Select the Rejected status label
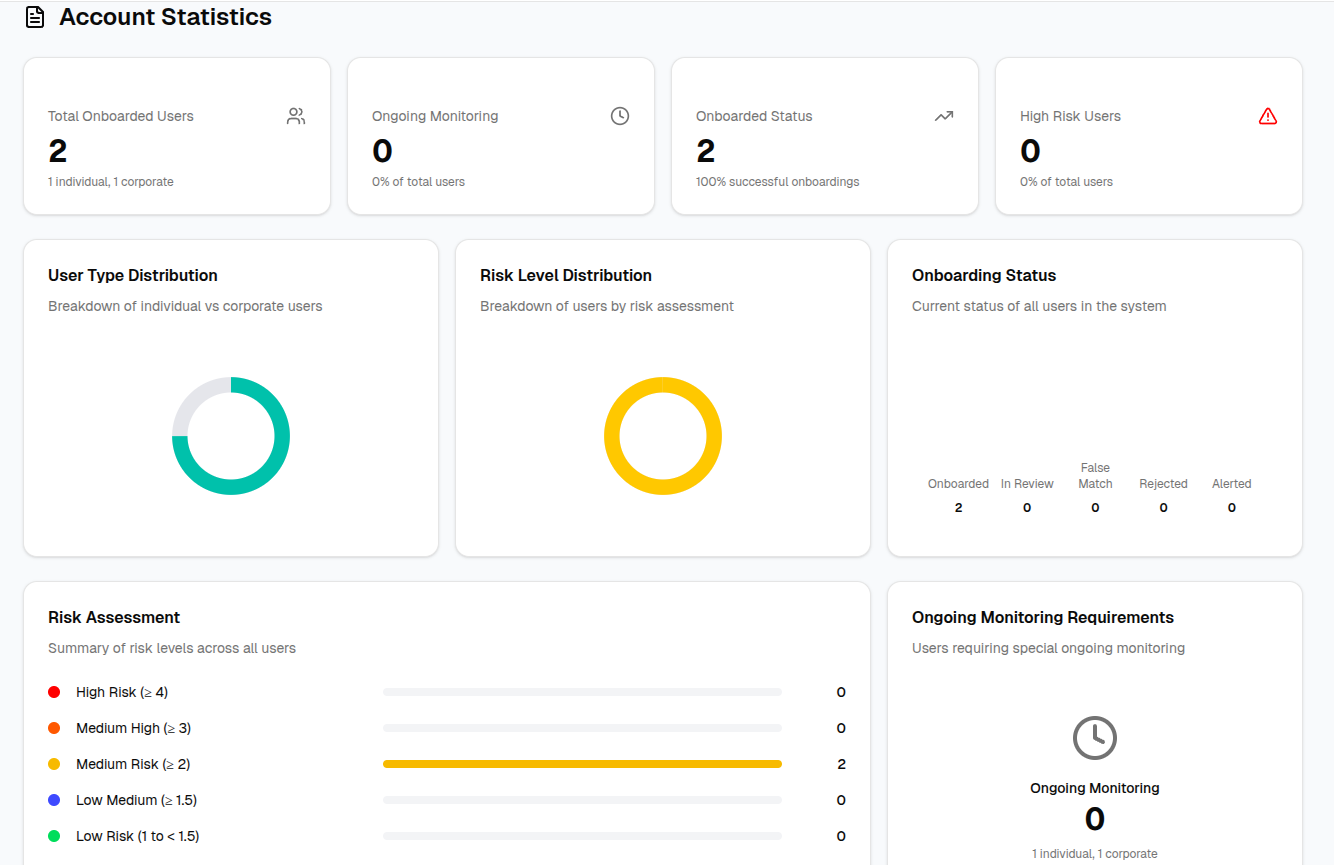Viewport: 1334px width, 865px height. tap(1163, 484)
